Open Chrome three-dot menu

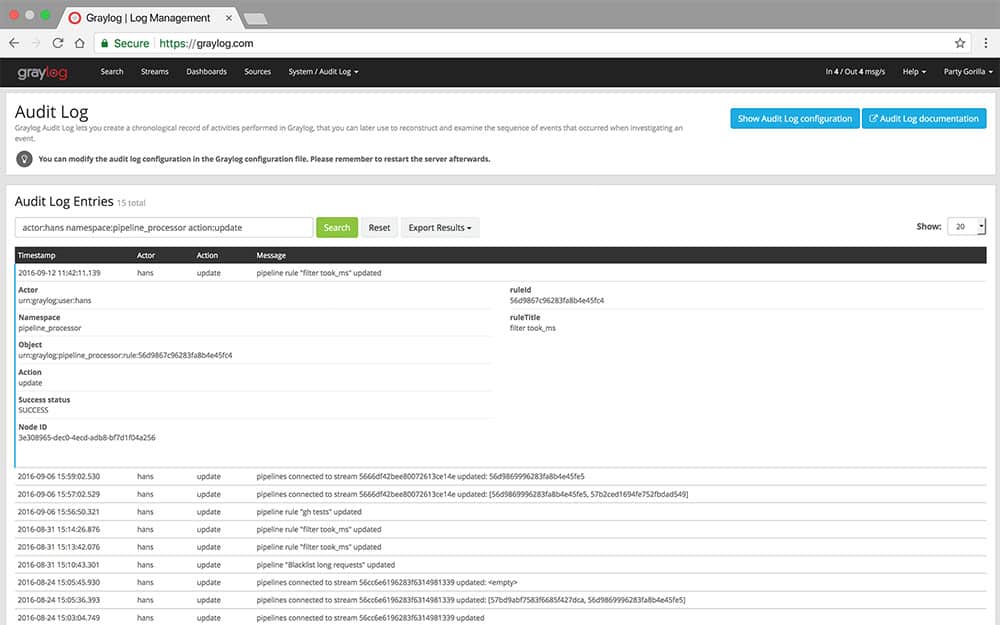985,43
